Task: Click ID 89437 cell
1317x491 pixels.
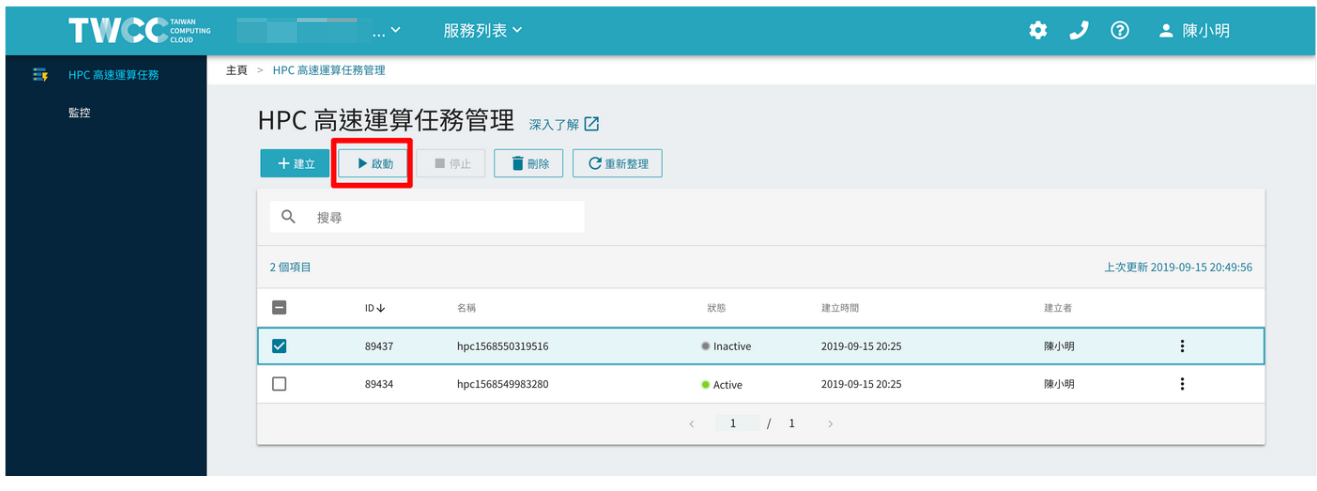Action: point(379,347)
